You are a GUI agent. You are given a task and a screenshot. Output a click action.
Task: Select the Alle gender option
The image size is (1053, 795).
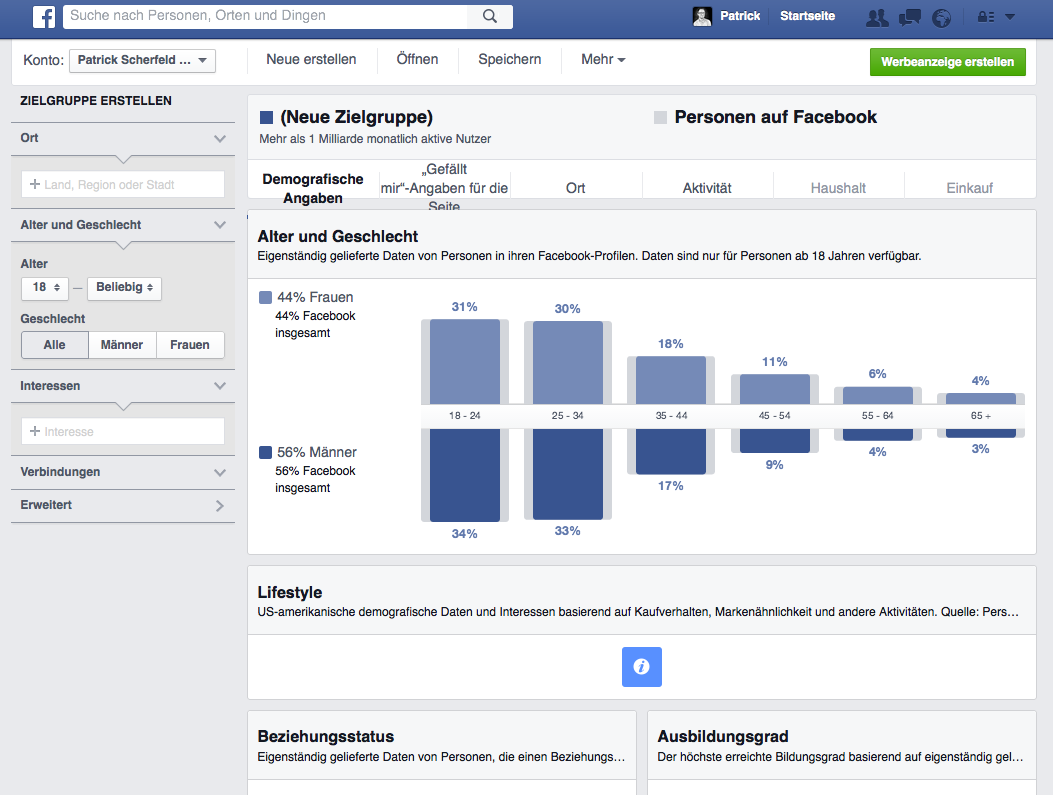coord(55,345)
